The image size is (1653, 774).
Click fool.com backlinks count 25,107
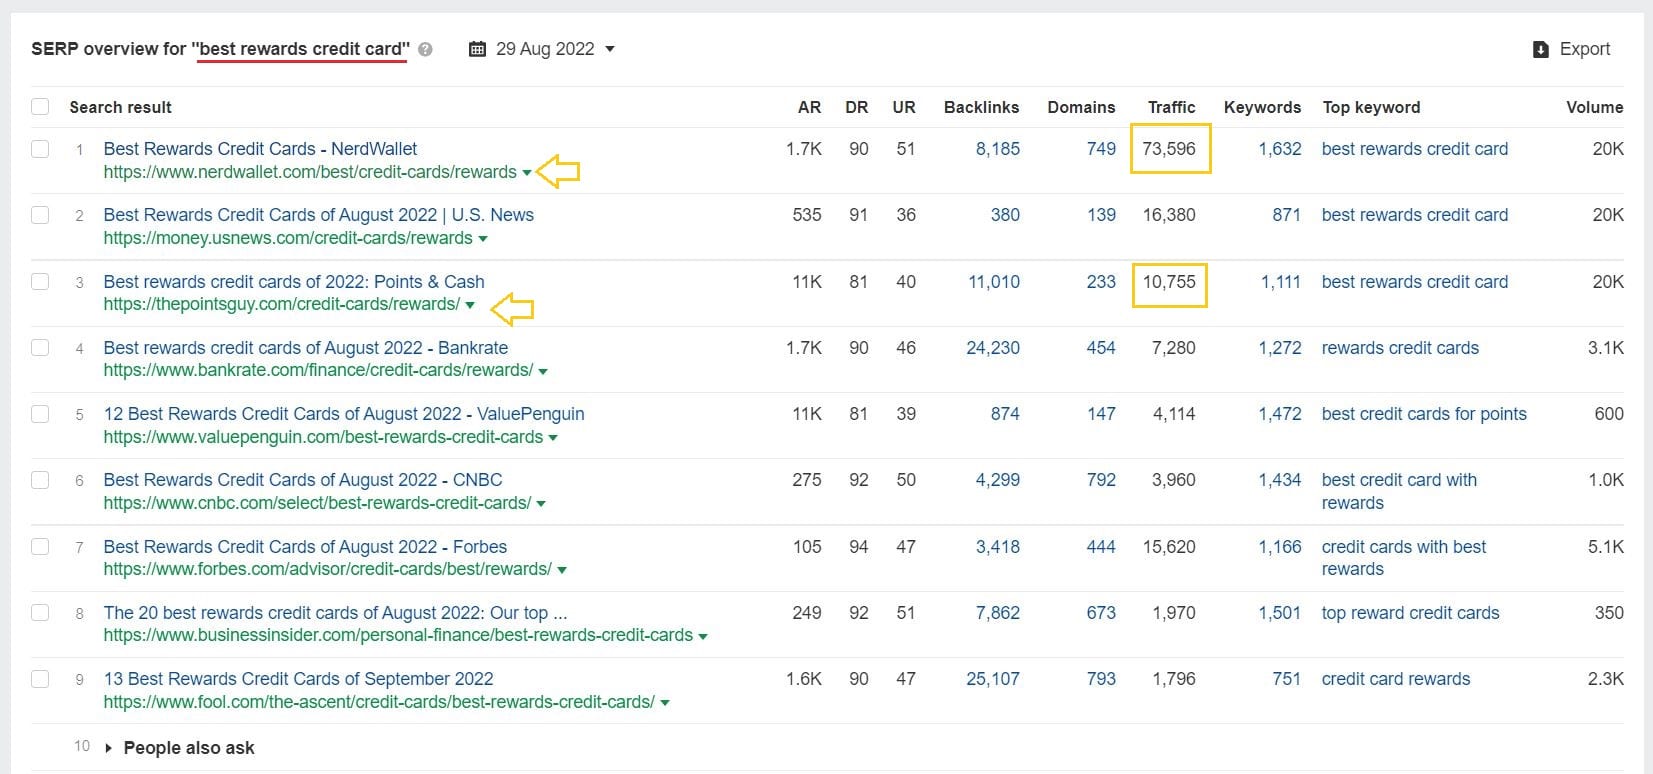point(993,679)
